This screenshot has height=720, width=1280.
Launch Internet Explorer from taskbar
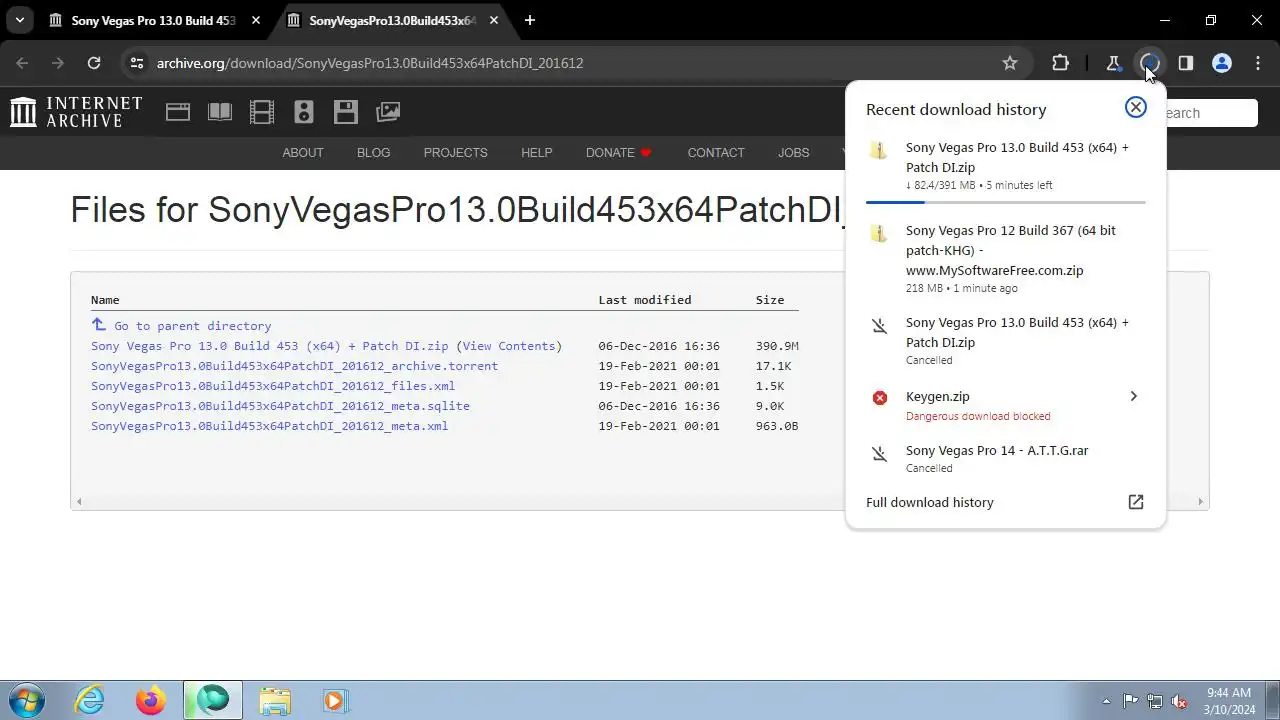pyautogui.click(x=90, y=700)
